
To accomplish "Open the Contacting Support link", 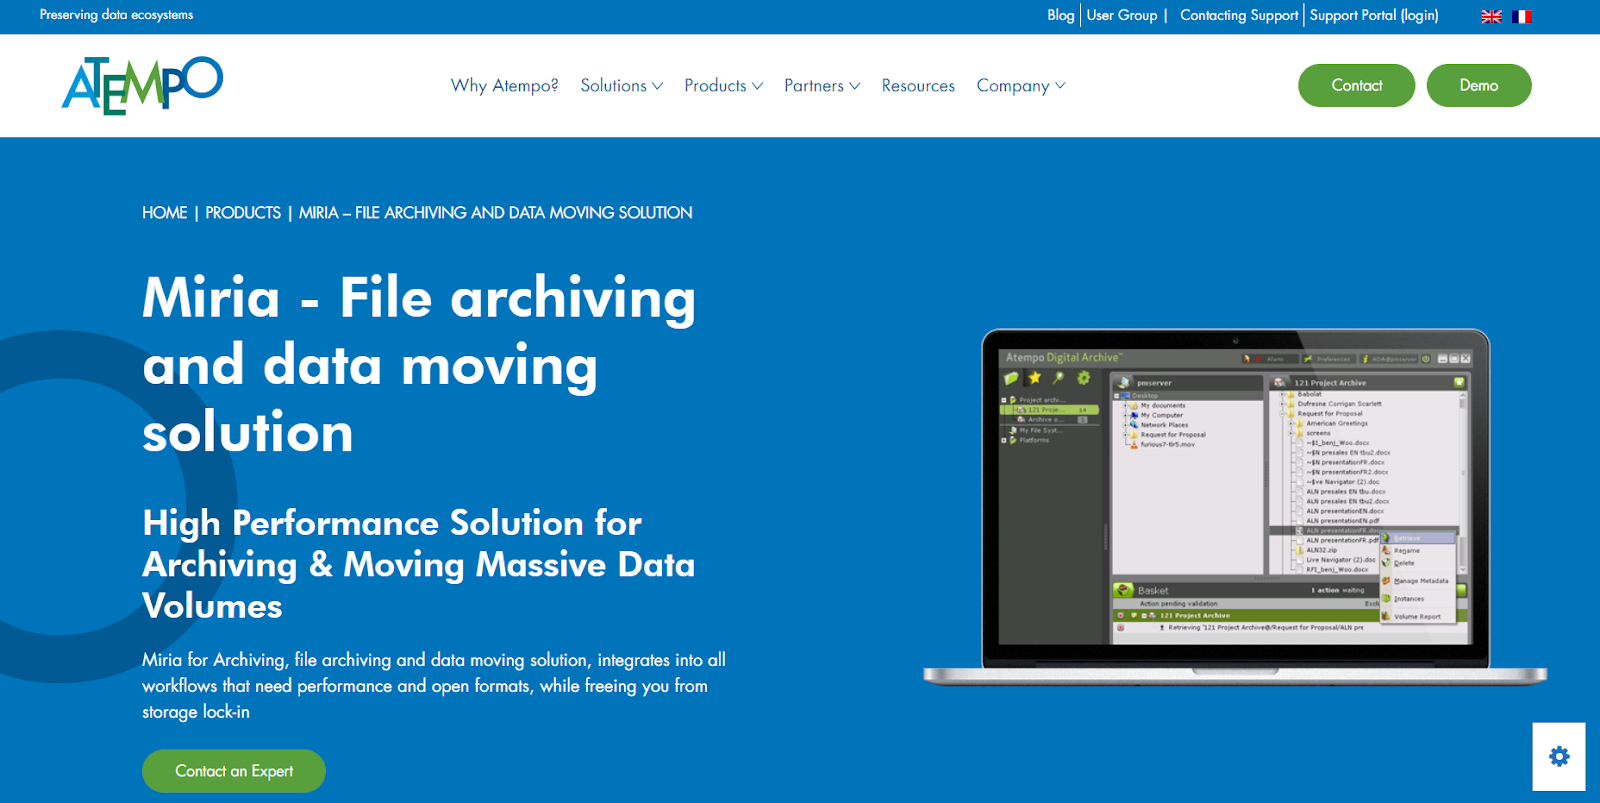I will tap(1238, 15).
